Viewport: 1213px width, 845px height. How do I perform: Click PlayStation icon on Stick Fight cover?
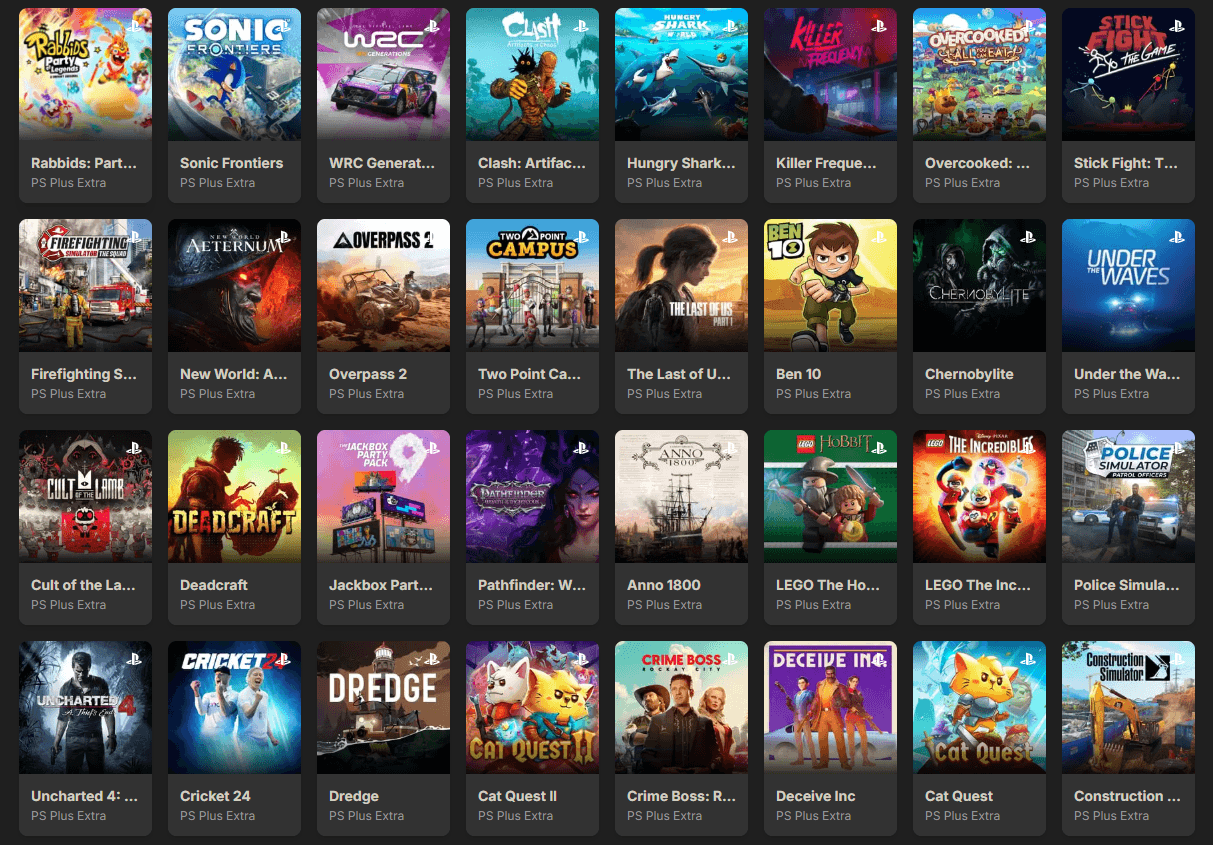[x=1177, y=26]
